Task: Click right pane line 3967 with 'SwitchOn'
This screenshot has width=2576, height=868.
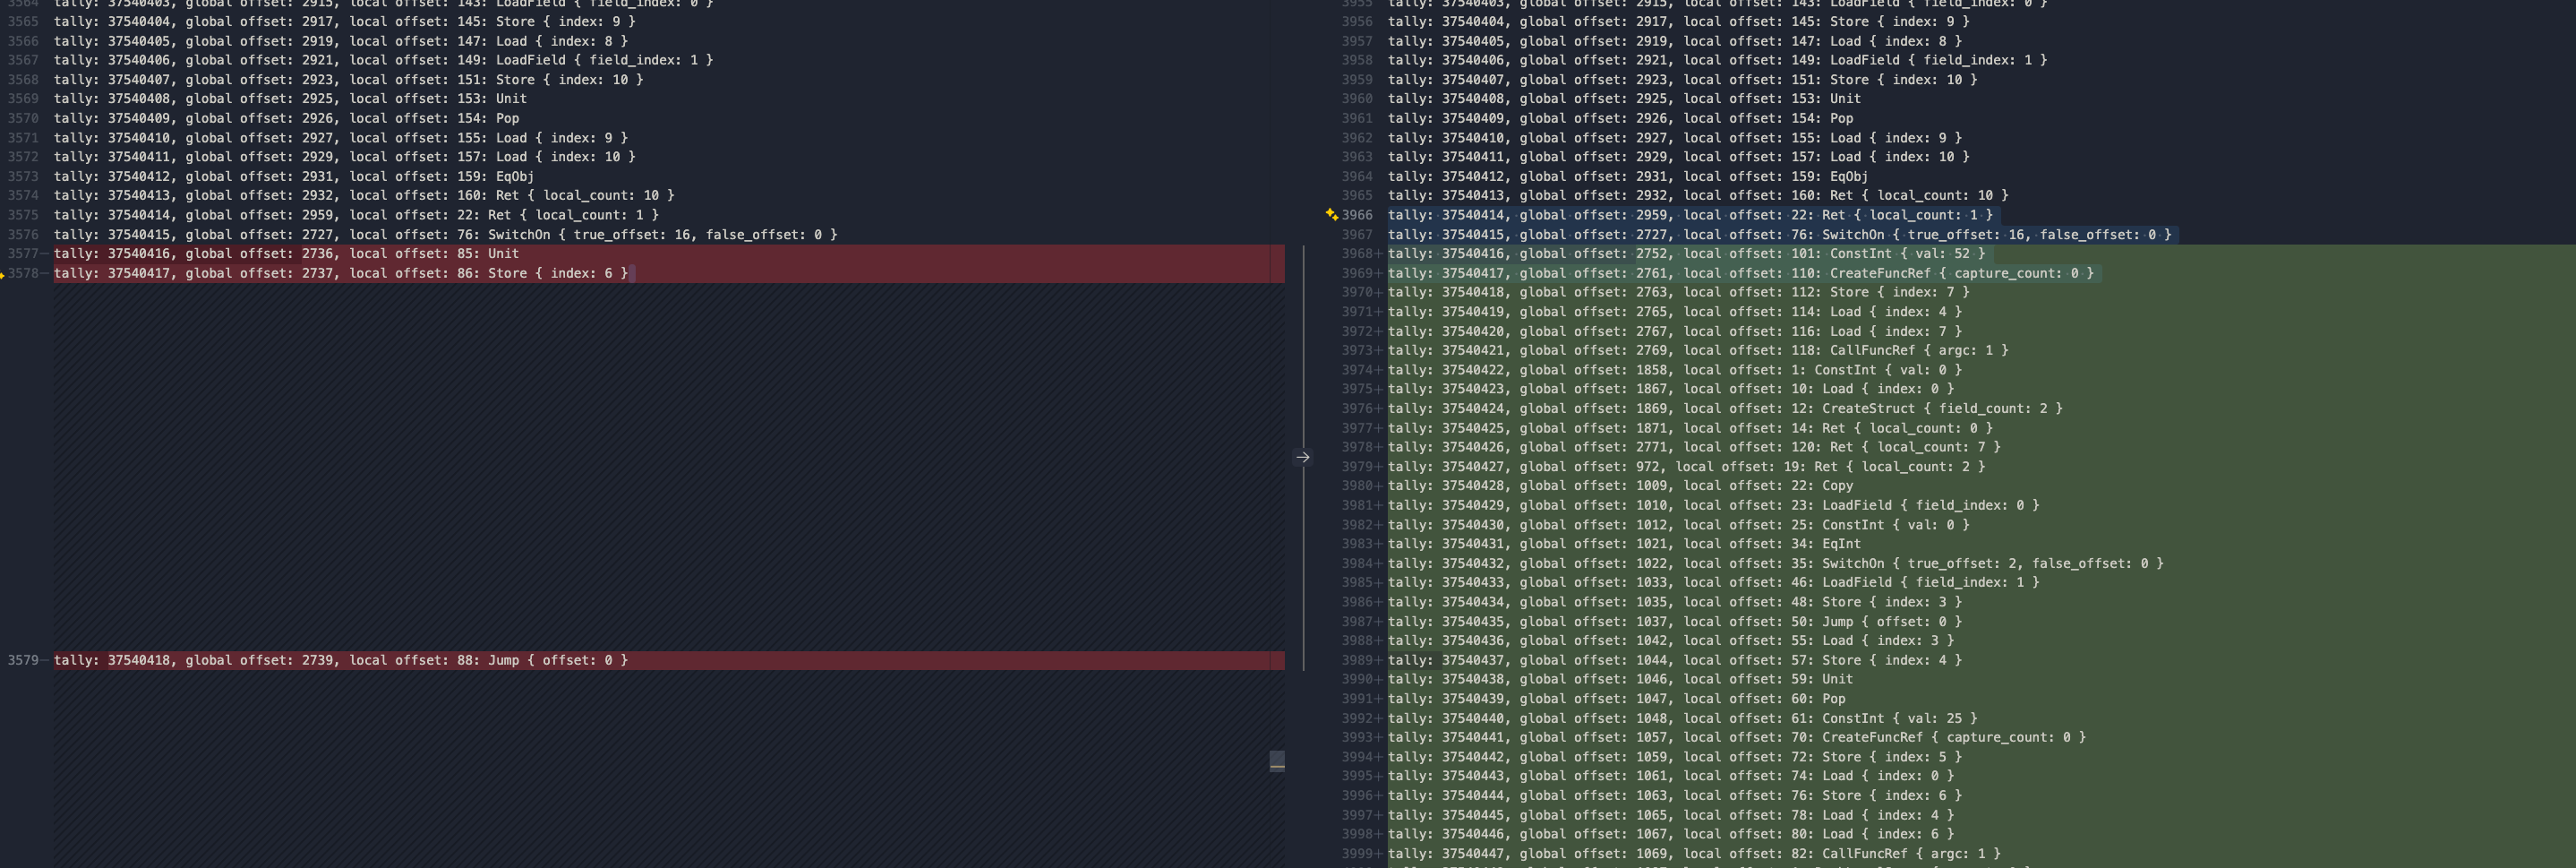Action: pyautogui.click(x=1779, y=235)
